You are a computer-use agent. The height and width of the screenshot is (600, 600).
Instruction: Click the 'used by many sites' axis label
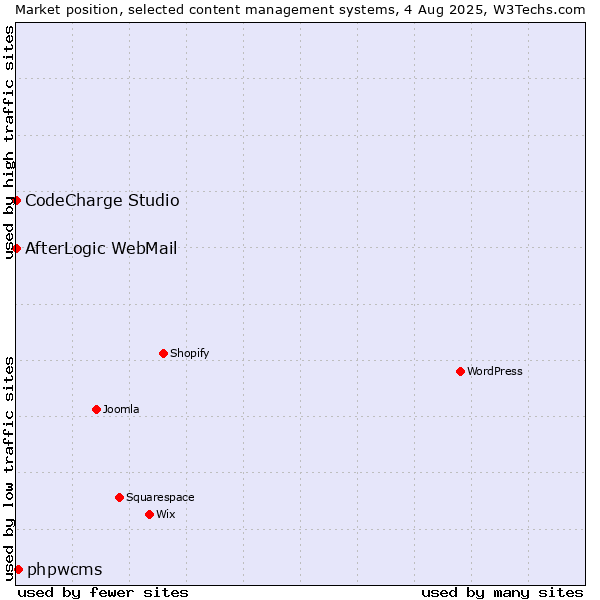click(502, 593)
